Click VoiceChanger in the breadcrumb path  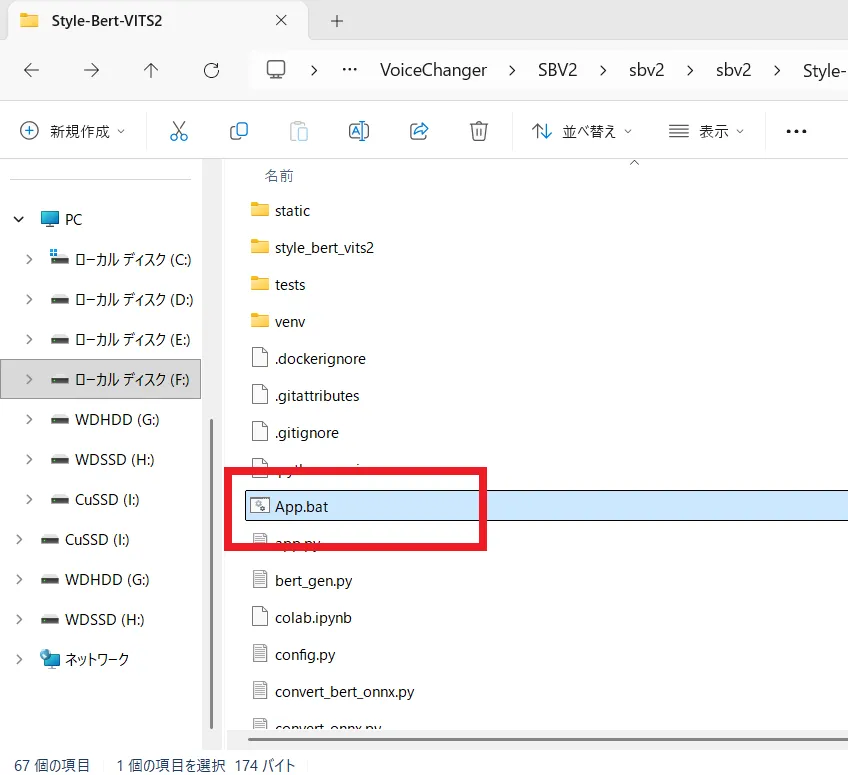(433, 70)
